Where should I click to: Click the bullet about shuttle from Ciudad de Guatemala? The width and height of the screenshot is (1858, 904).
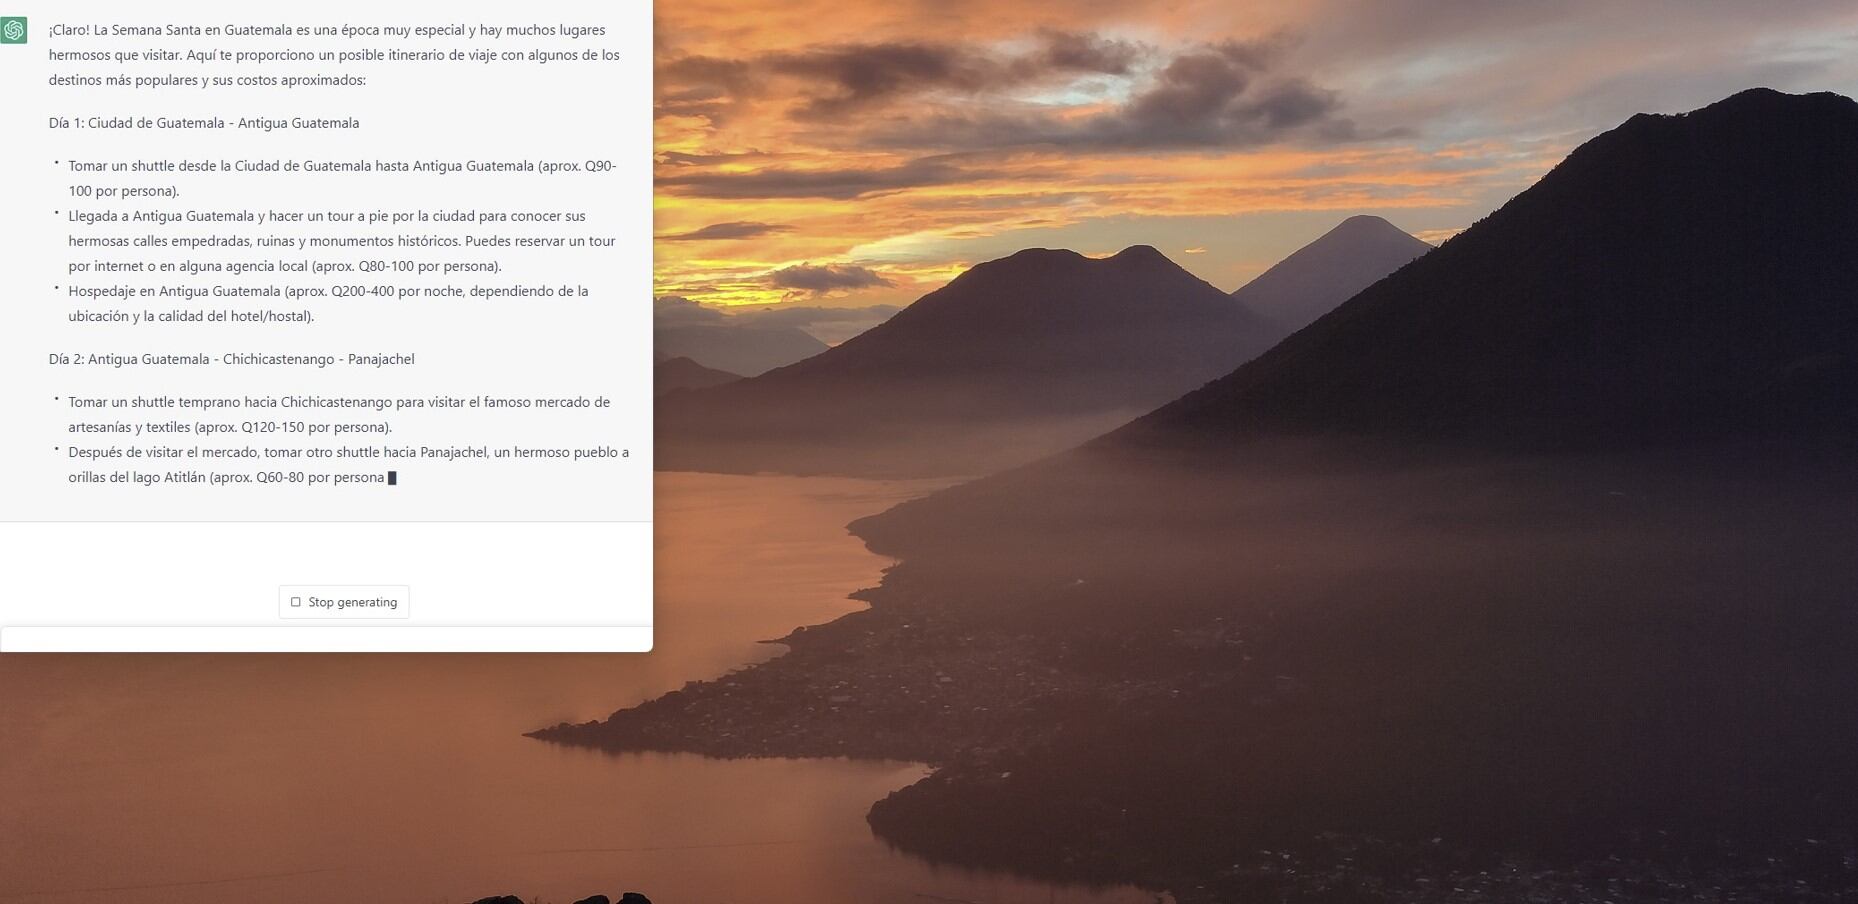tap(342, 178)
